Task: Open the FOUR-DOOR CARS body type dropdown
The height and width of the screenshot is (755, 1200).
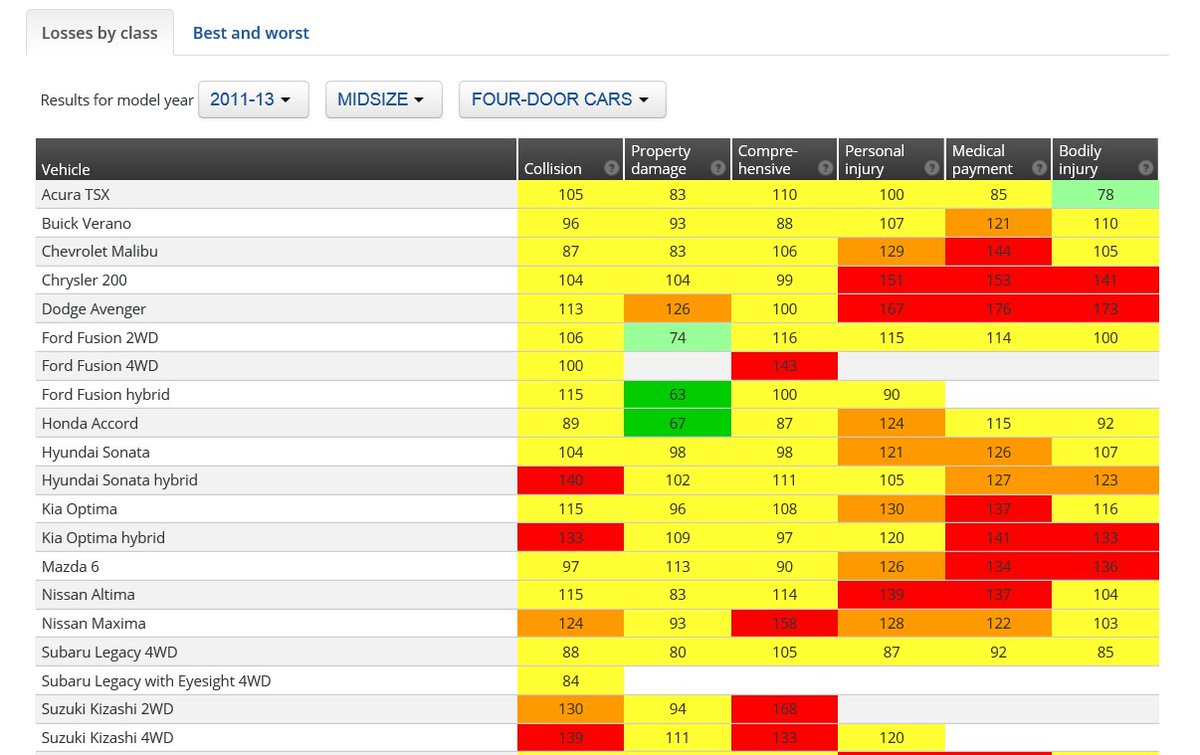Action: 562,100
